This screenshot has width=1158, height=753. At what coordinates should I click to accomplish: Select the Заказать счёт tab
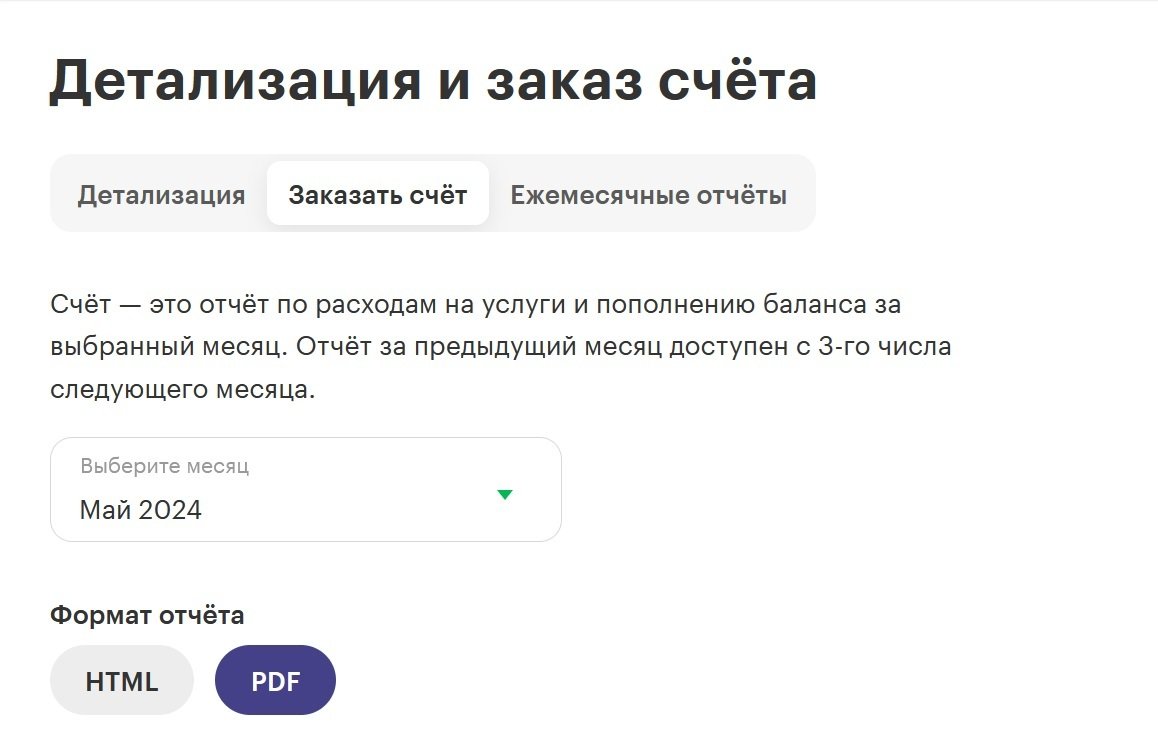[x=377, y=195]
